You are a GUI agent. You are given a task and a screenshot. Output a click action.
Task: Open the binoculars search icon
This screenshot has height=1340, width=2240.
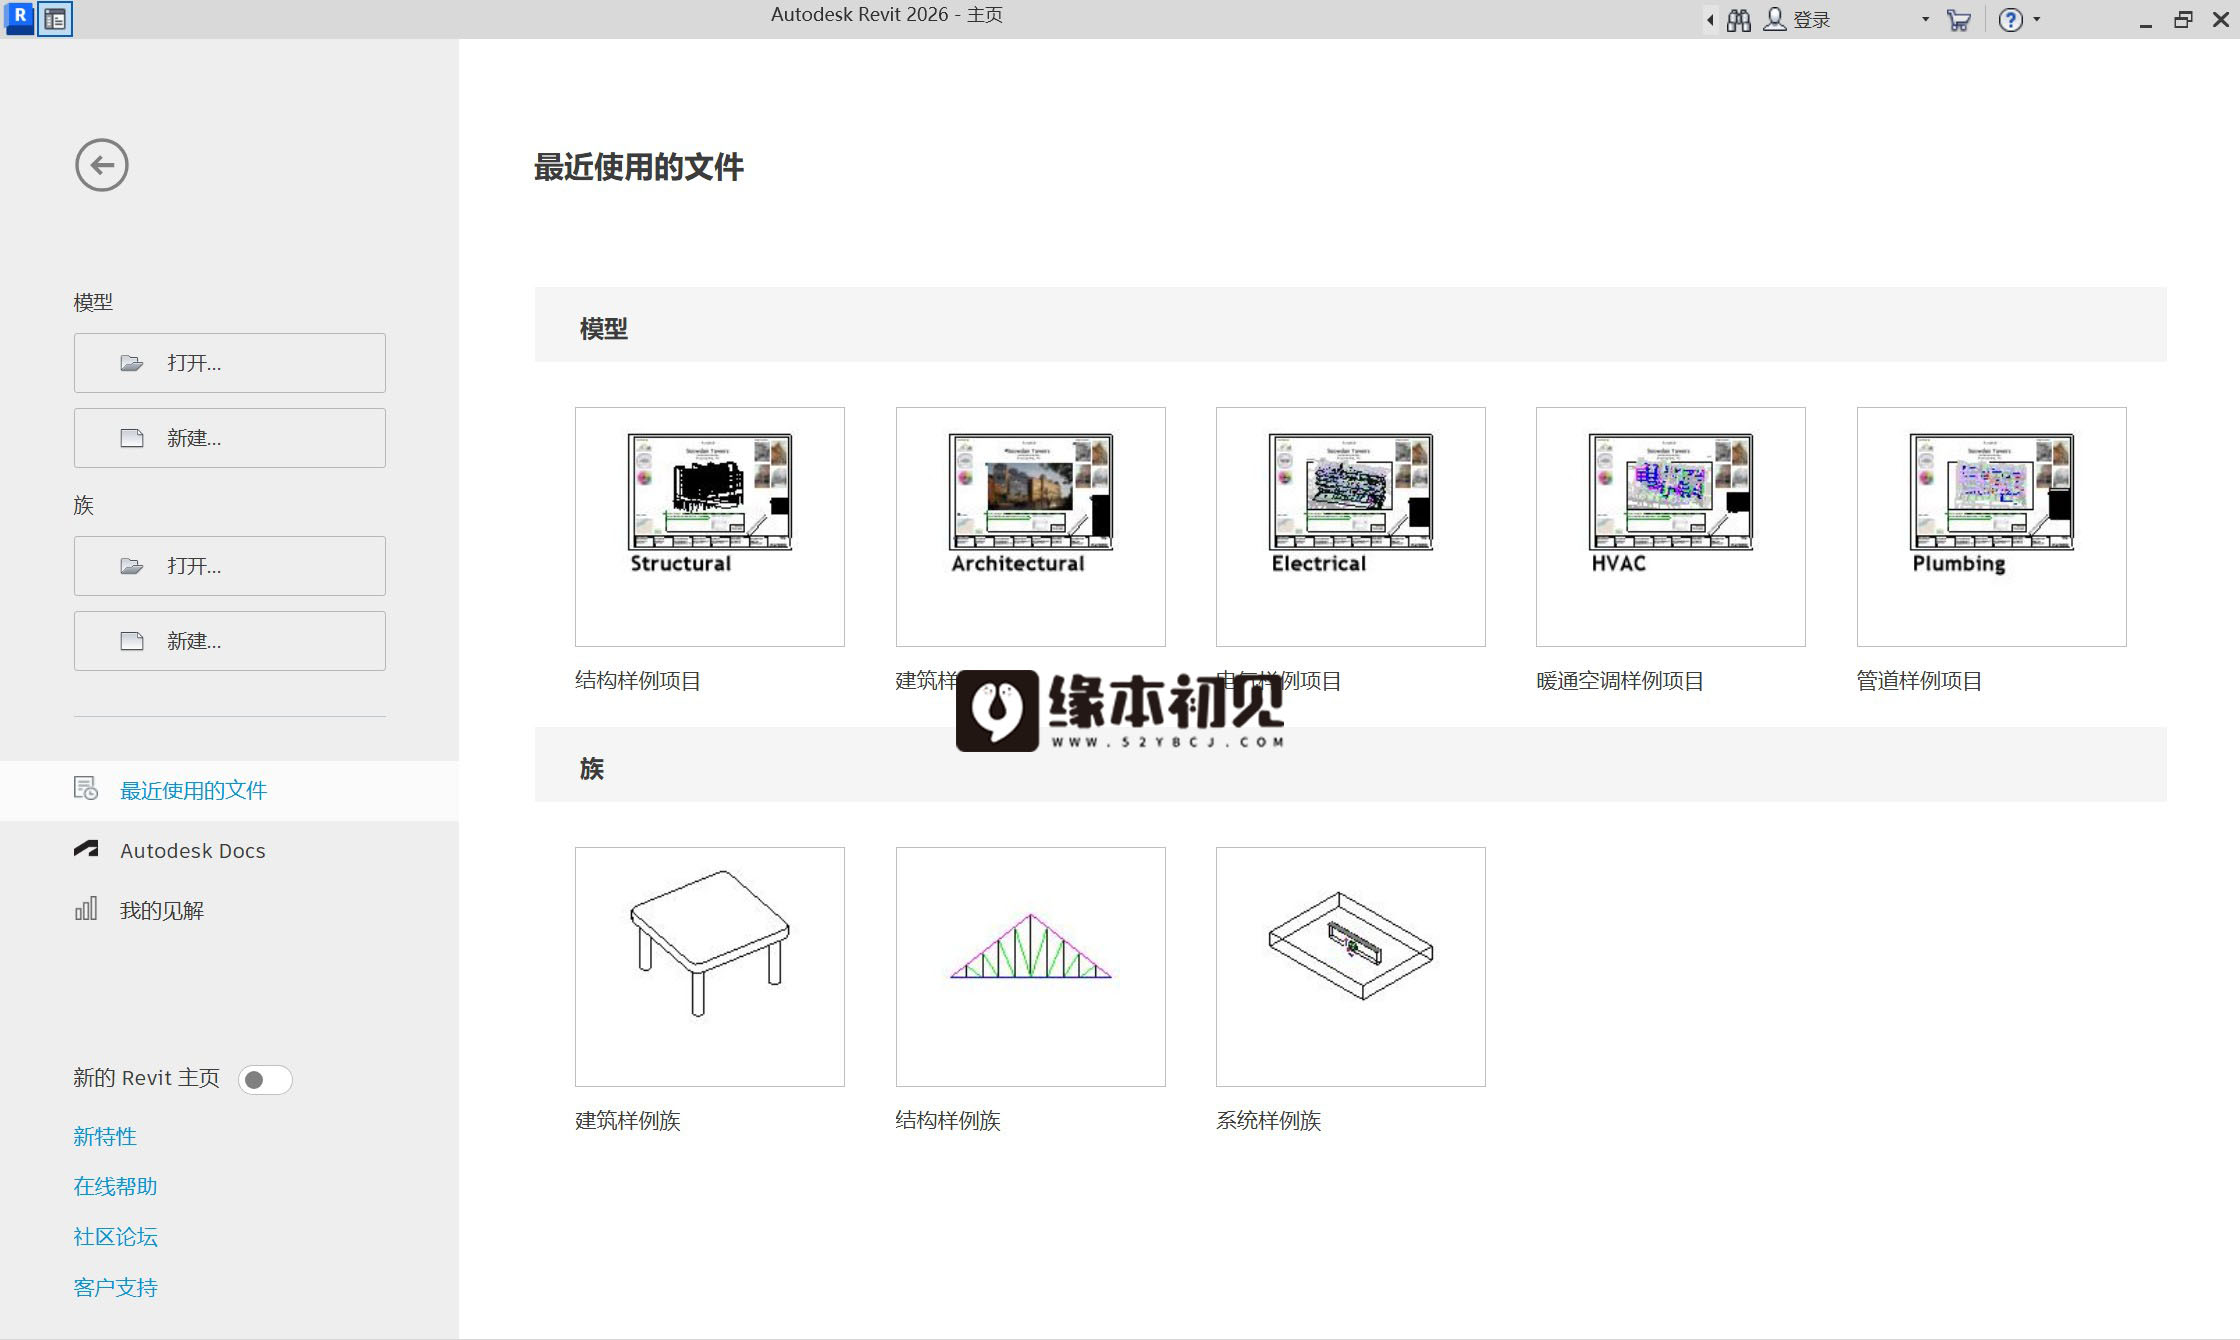[1739, 20]
